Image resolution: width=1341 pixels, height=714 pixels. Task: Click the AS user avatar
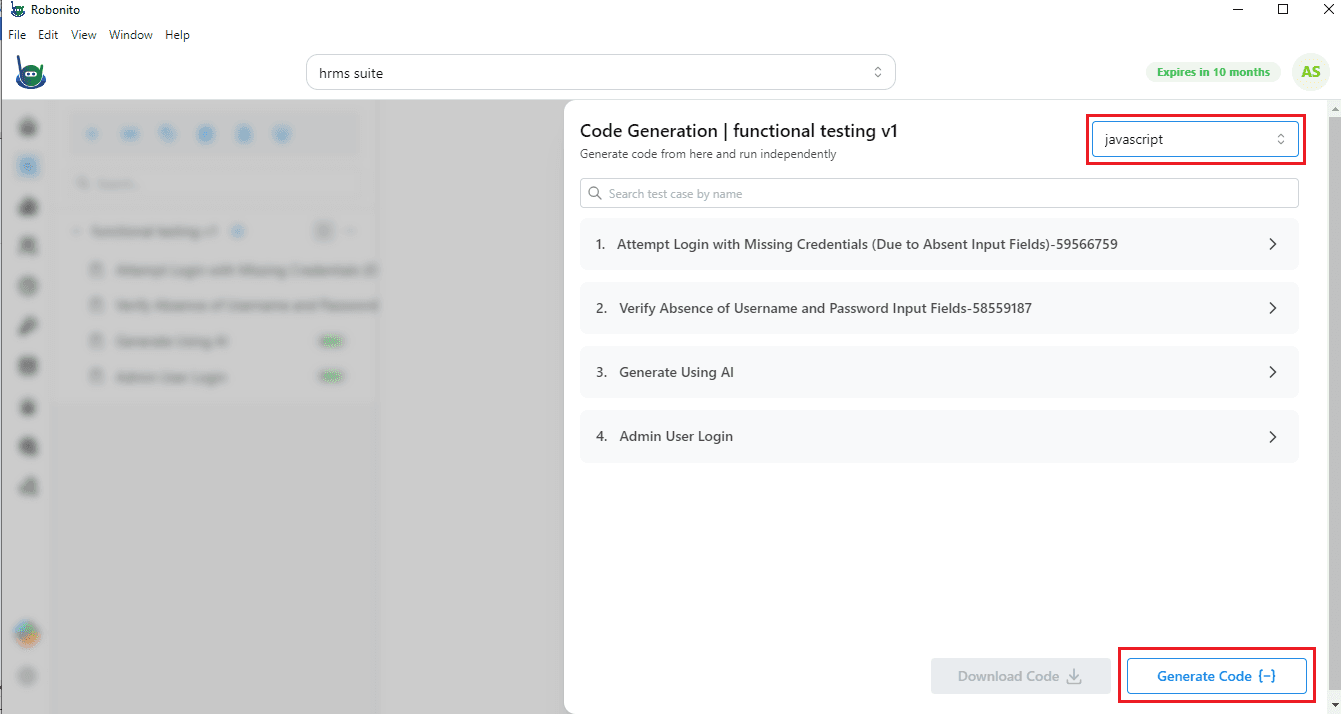click(x=1310, y=72)
